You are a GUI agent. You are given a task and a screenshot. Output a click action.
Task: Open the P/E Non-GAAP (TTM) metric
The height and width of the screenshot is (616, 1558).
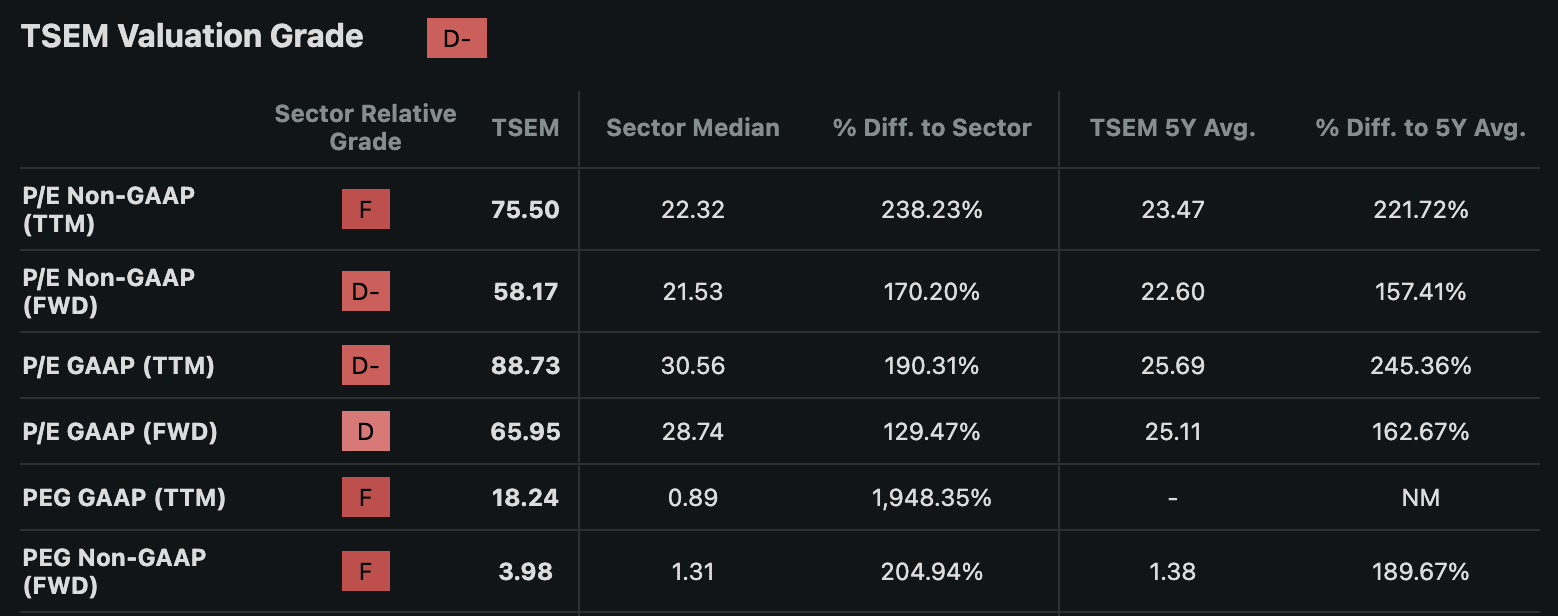[x=109, y=210]
